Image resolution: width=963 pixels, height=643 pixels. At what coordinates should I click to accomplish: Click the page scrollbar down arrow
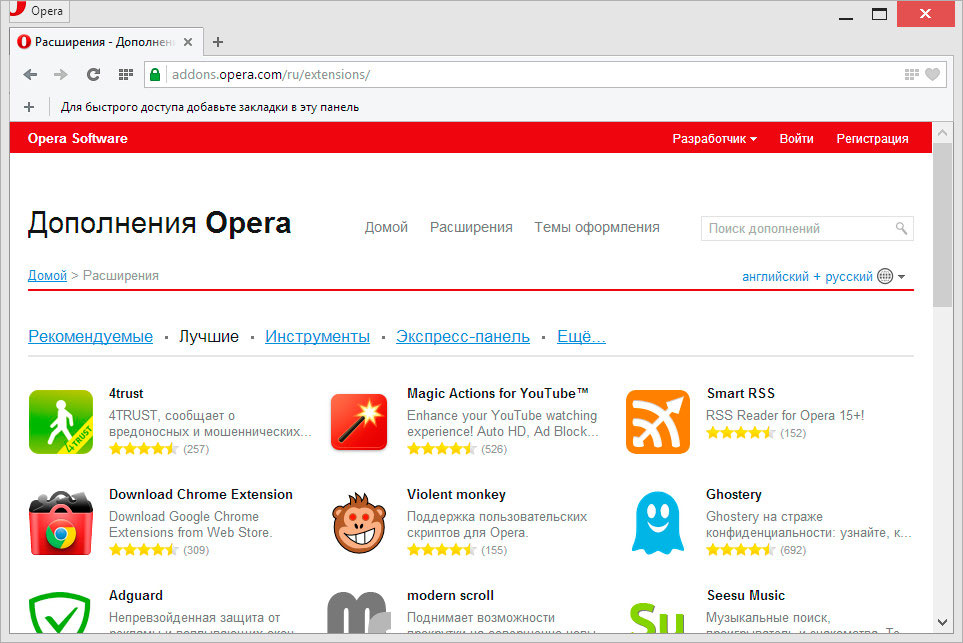(942, 623)
